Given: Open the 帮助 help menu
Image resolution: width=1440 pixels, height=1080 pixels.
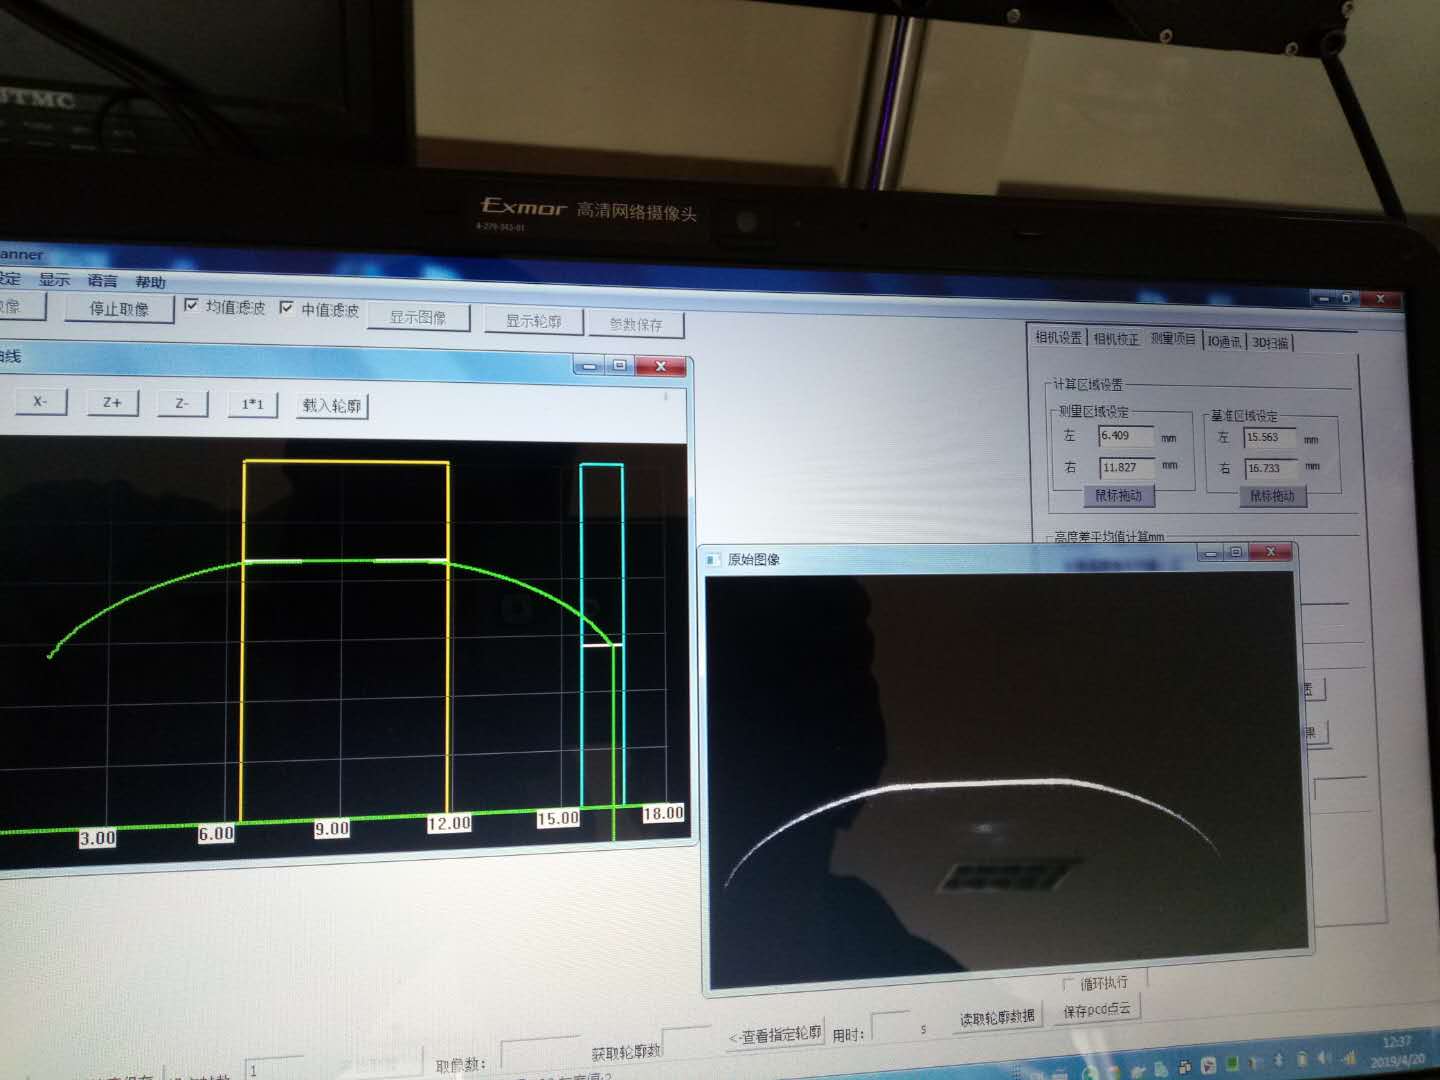Looking at the screenshot, I should 150,282.
